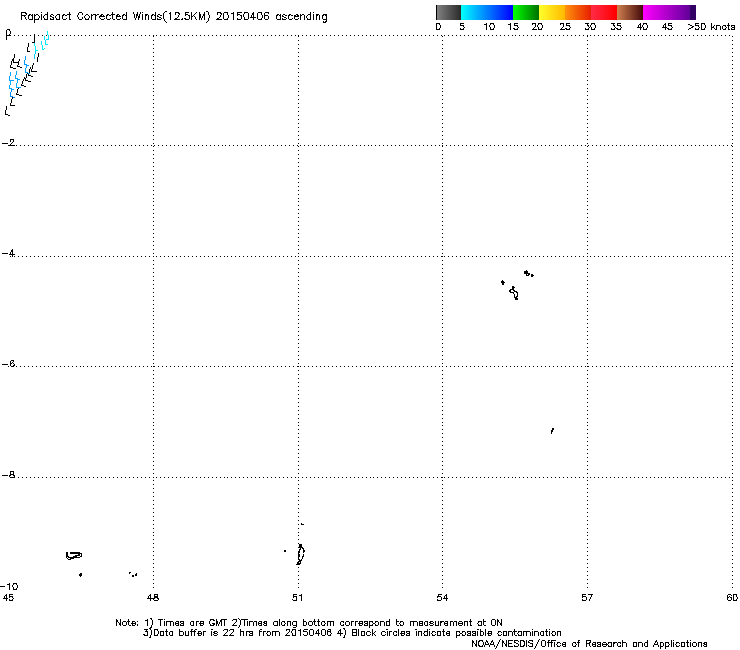Image resolution: width=740 pixels, height=650 pixels.
Task: Click the brown 35-40 knots color band
Action: tap(630, 12)
